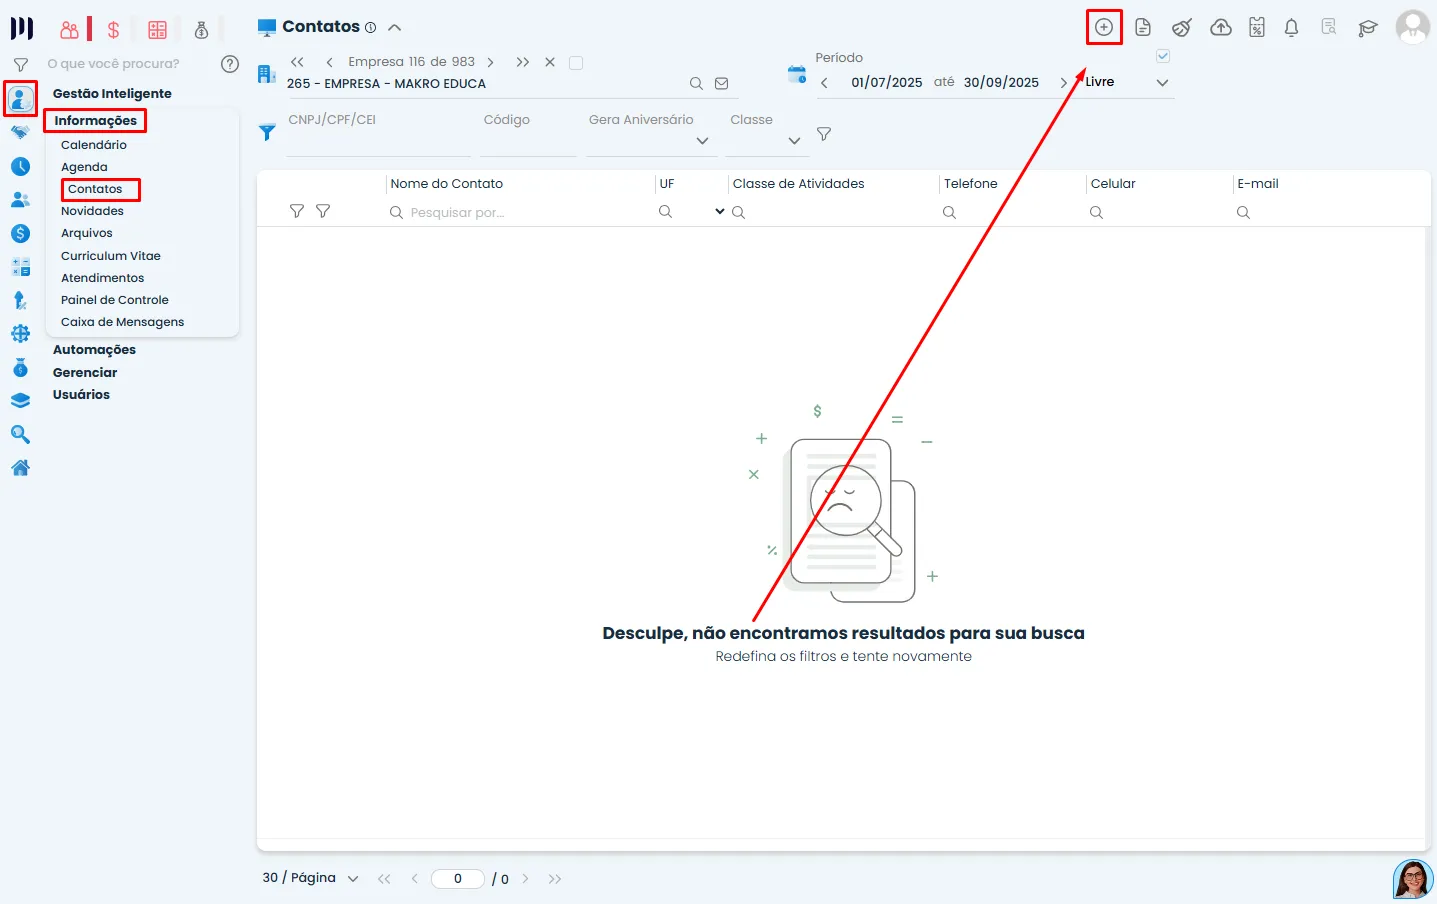Open the notifications bell icon
The width and height of the screenshot is (1437, 904).
click(x=1291, y=28)
